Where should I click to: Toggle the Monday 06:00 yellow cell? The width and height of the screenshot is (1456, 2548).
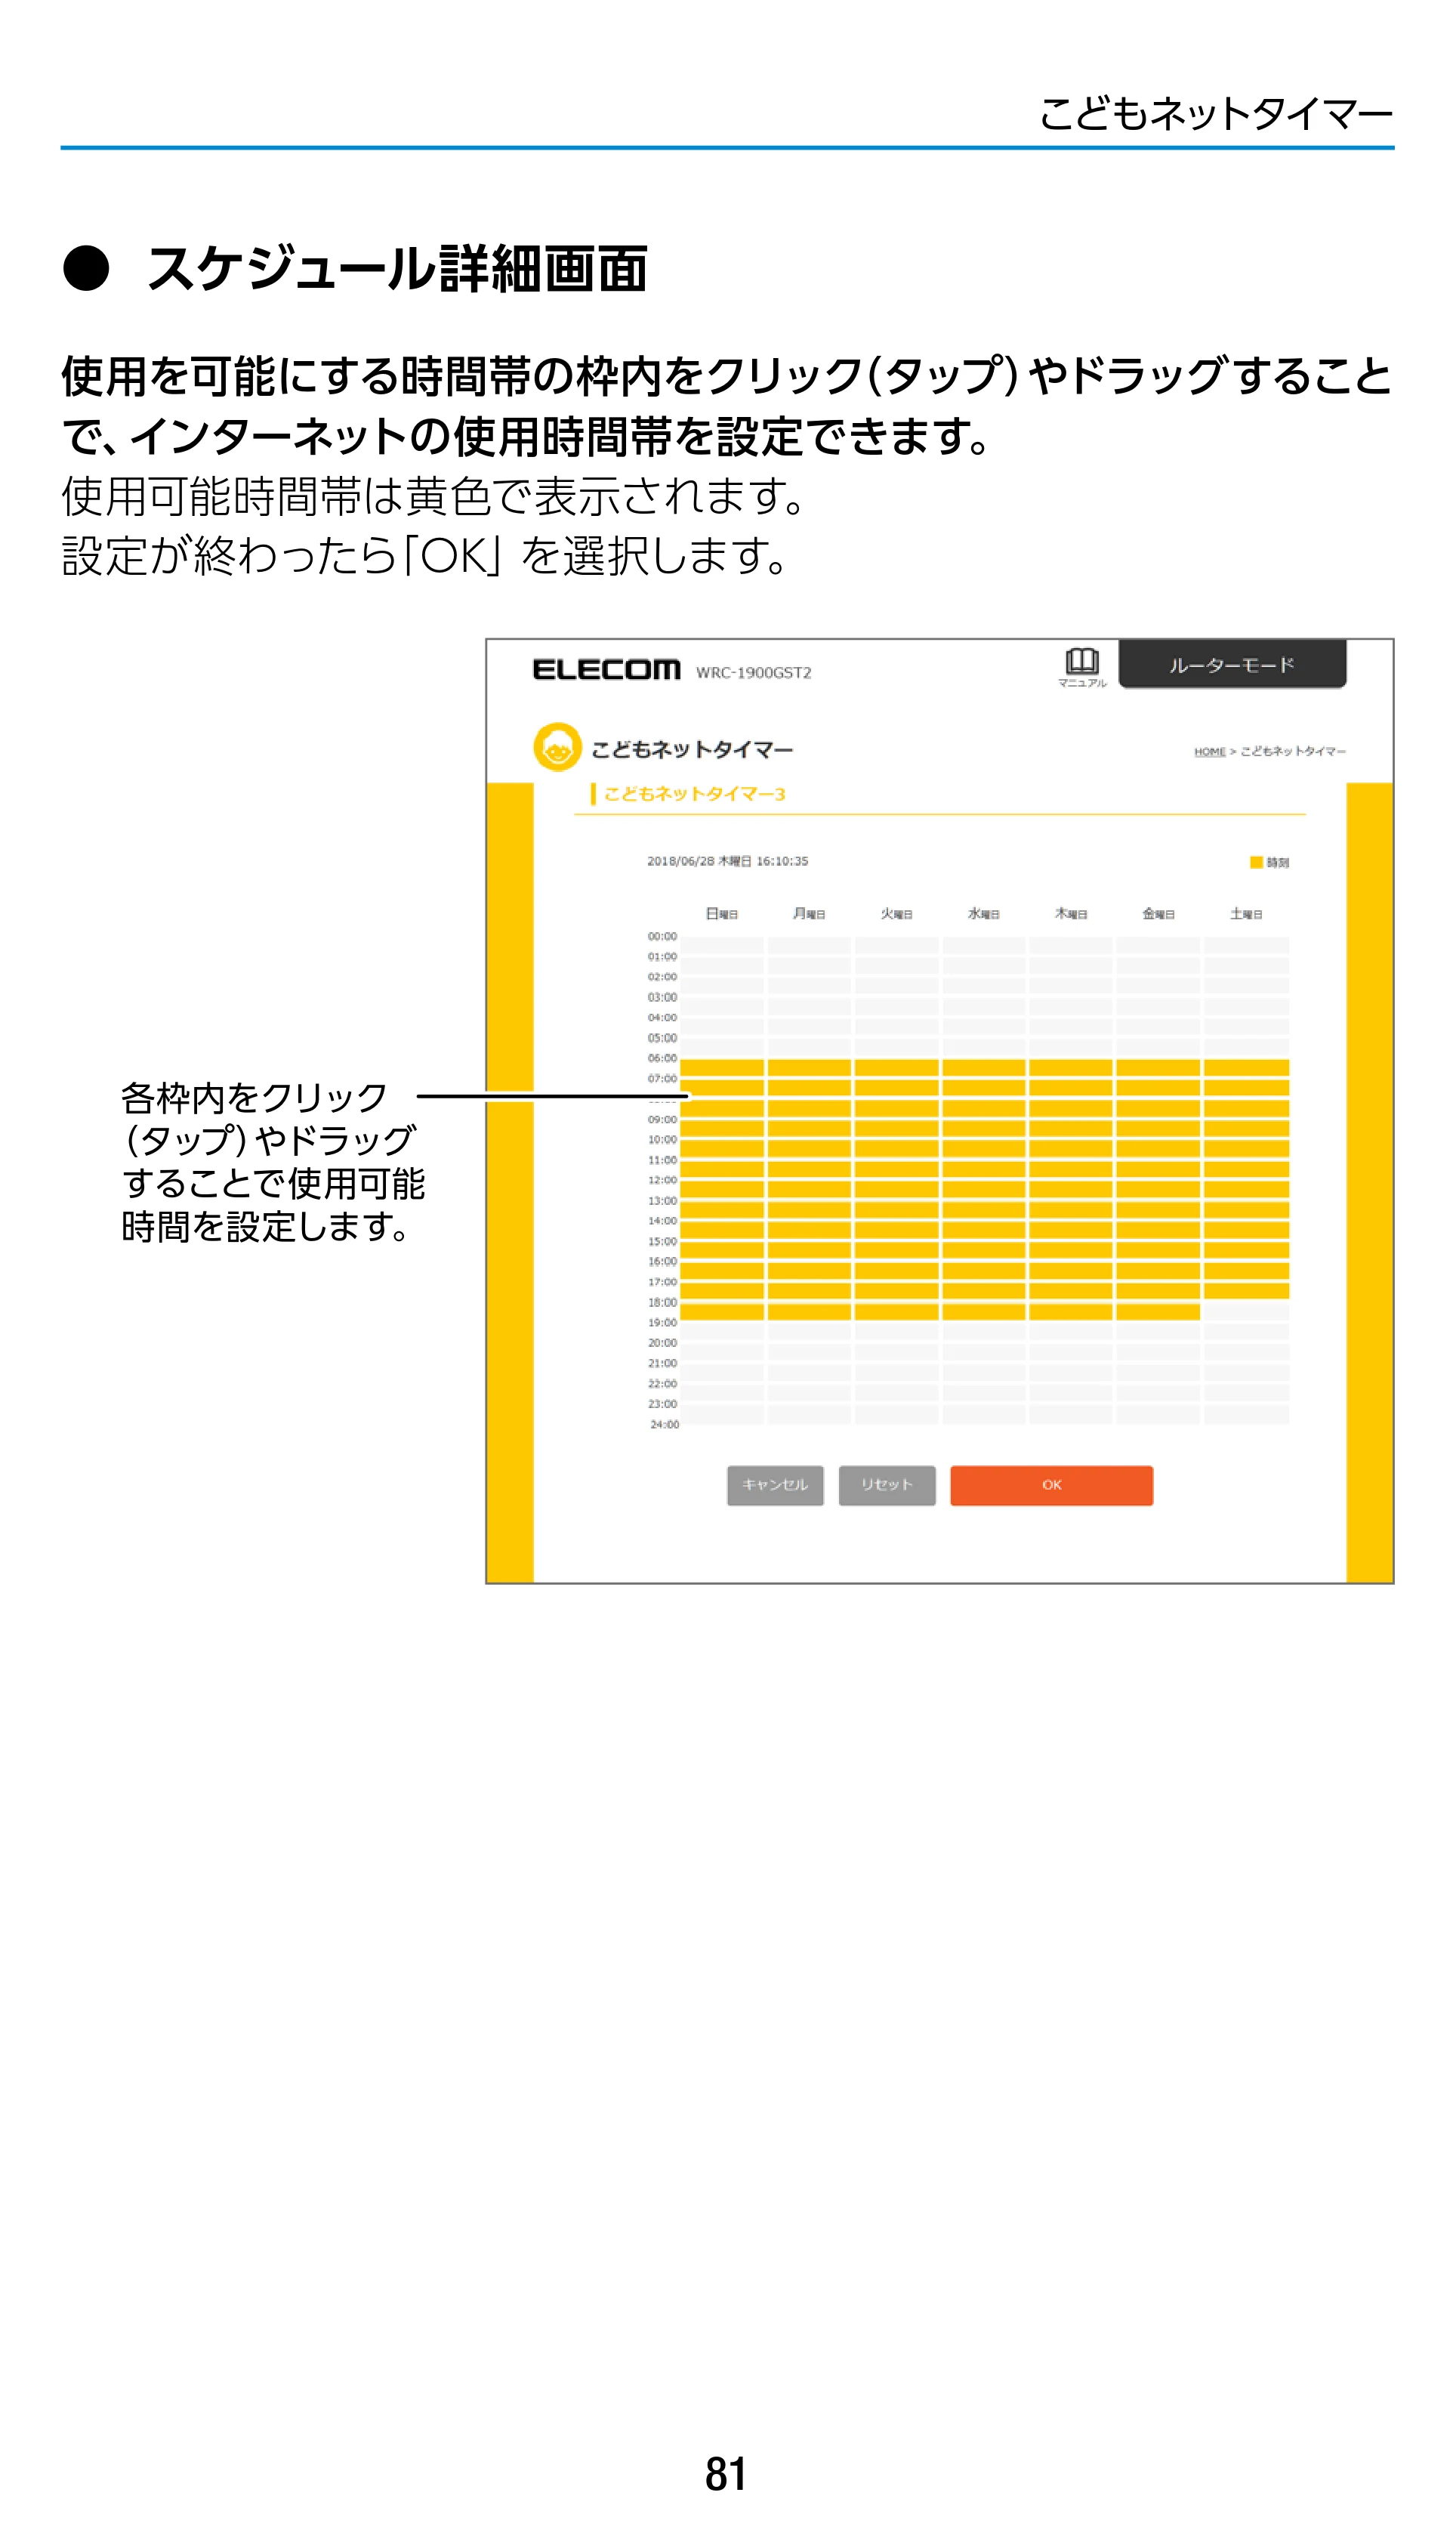point(809,1068)
